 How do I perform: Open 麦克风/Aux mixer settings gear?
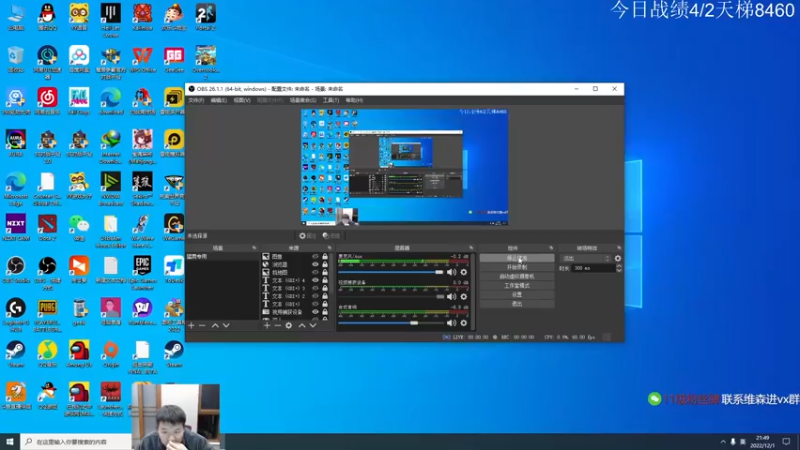click(x=464, y=272)
